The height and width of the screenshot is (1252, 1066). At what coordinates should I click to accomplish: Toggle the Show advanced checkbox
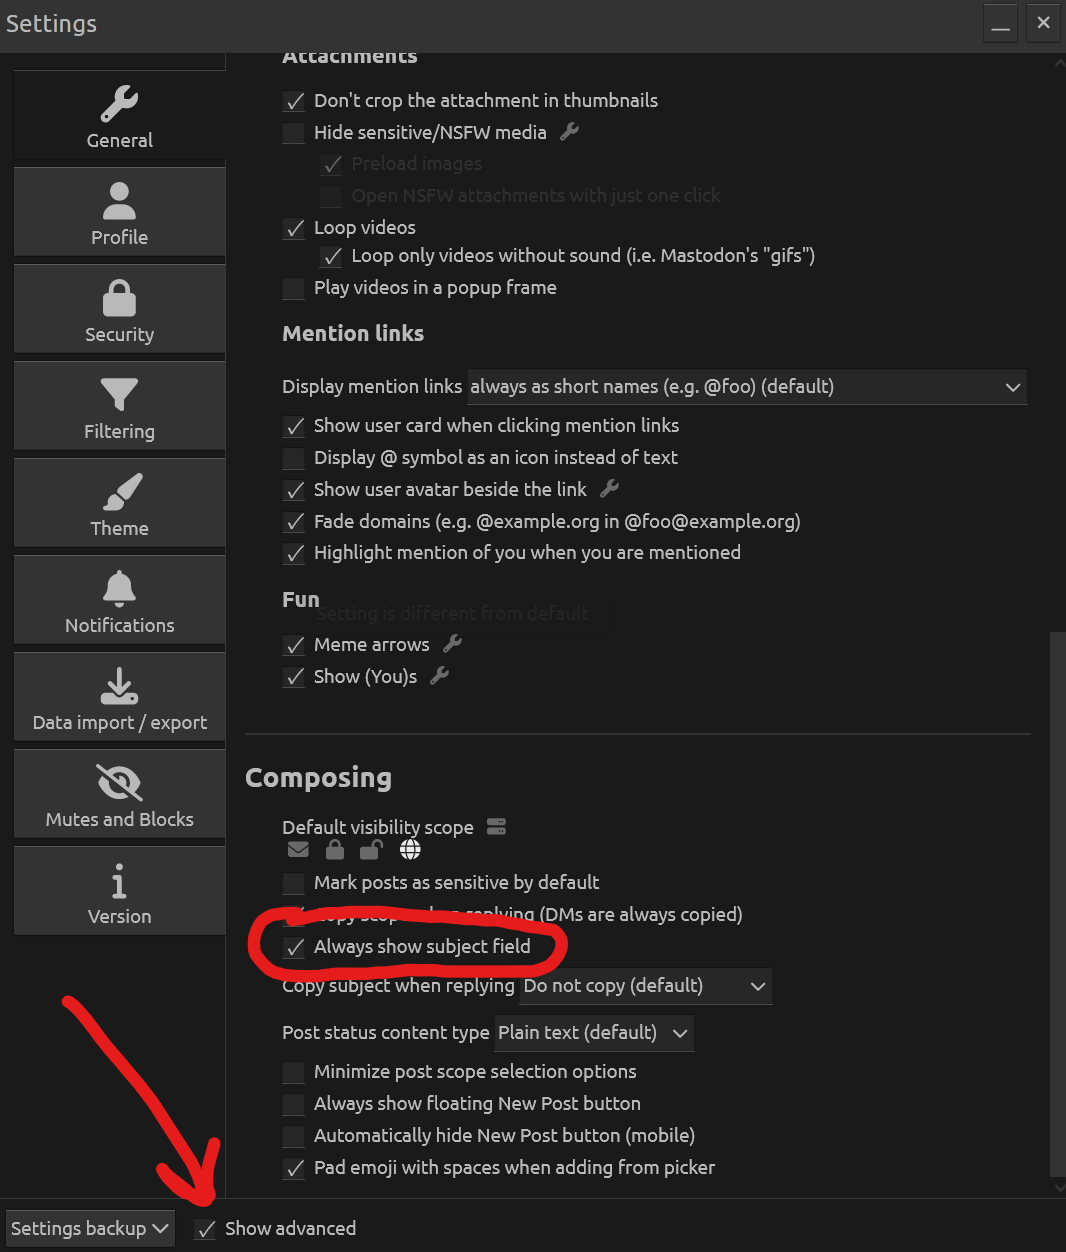pyautogui.click(x=205, y=1229)
